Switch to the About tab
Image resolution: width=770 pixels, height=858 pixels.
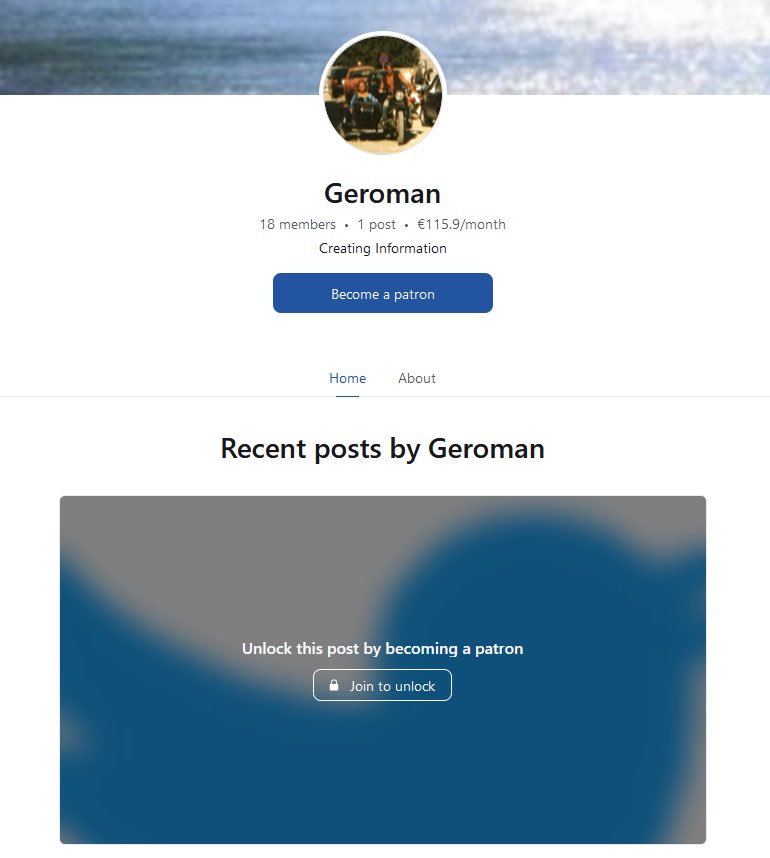tap(416, 378)
